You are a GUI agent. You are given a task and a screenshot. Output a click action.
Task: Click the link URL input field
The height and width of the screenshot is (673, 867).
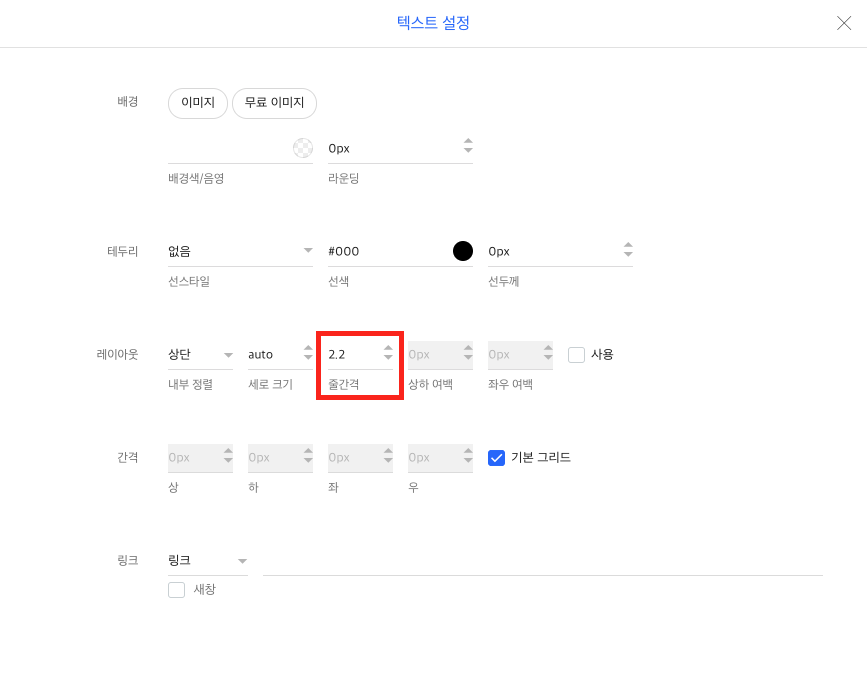pos(542,561)
